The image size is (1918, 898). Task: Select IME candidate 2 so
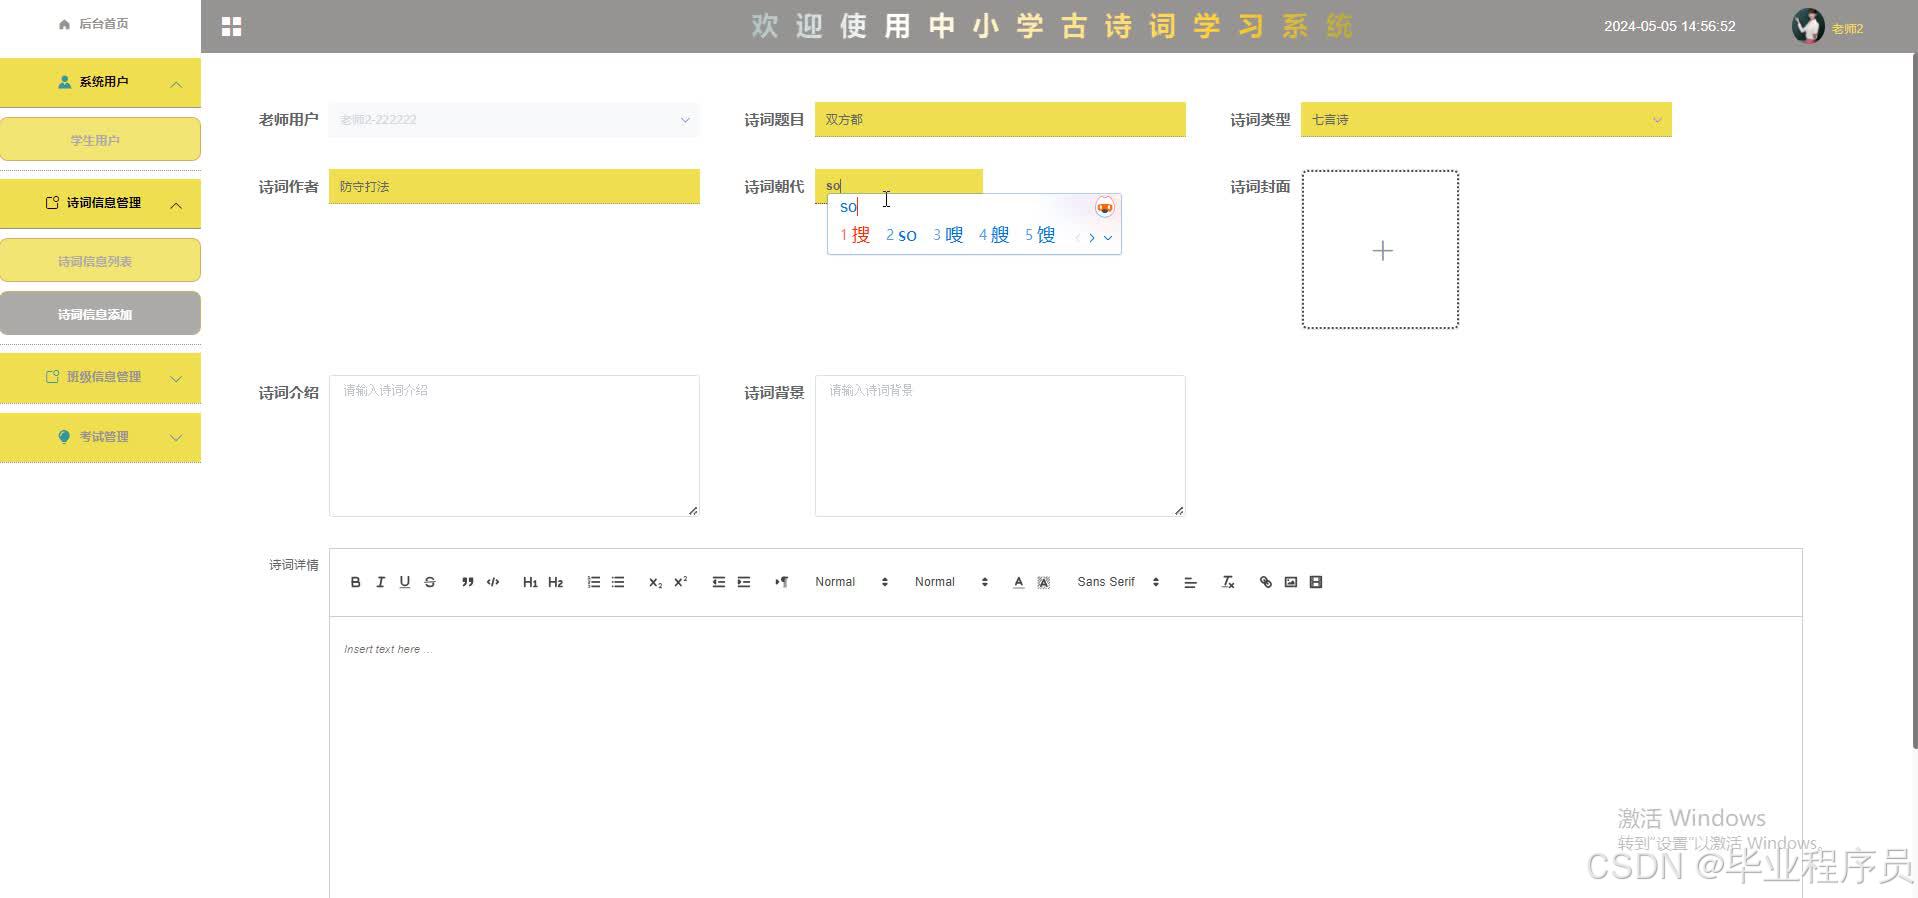pyautogui.click(x=901, y=235)
